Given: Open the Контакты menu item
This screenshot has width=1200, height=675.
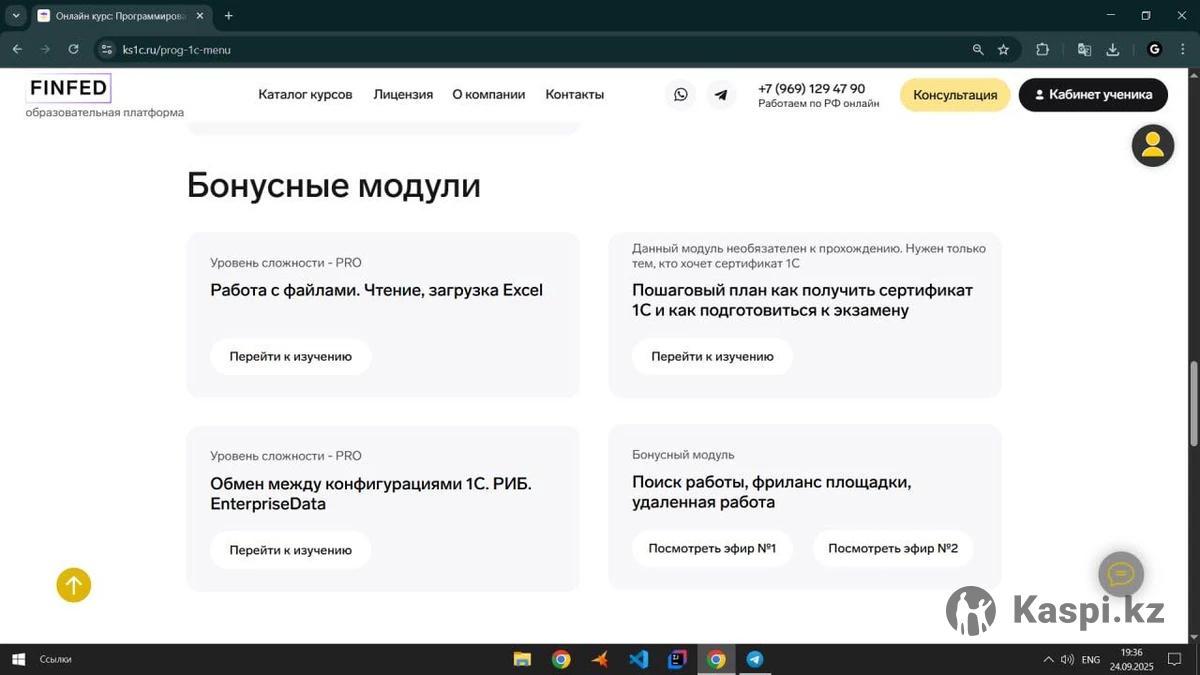Looking at the screenshot, I should coord(574,95).
